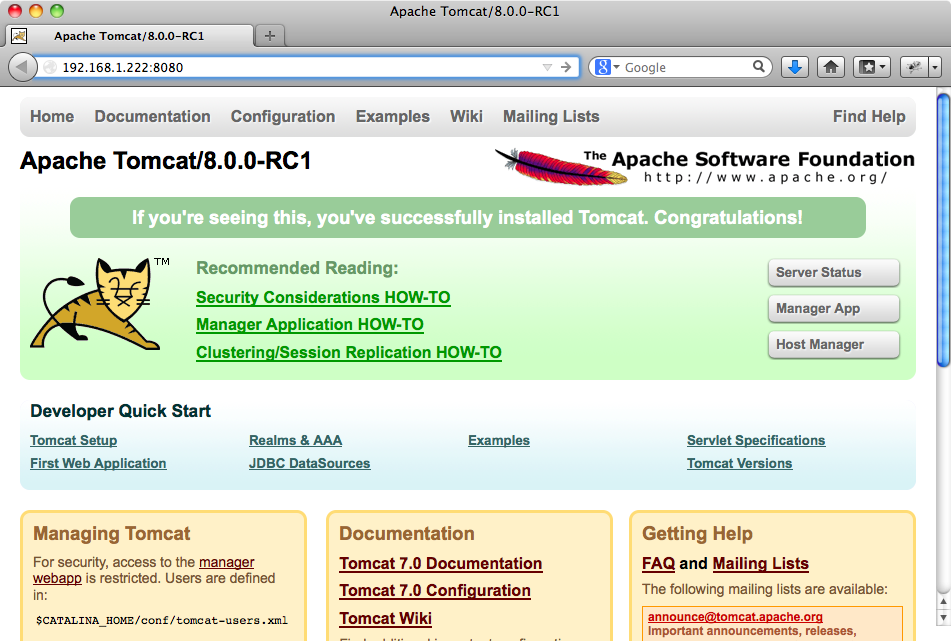The image size is (951, 641).
Task: Click the http://www.apache.org/ text
Action: 765,177
